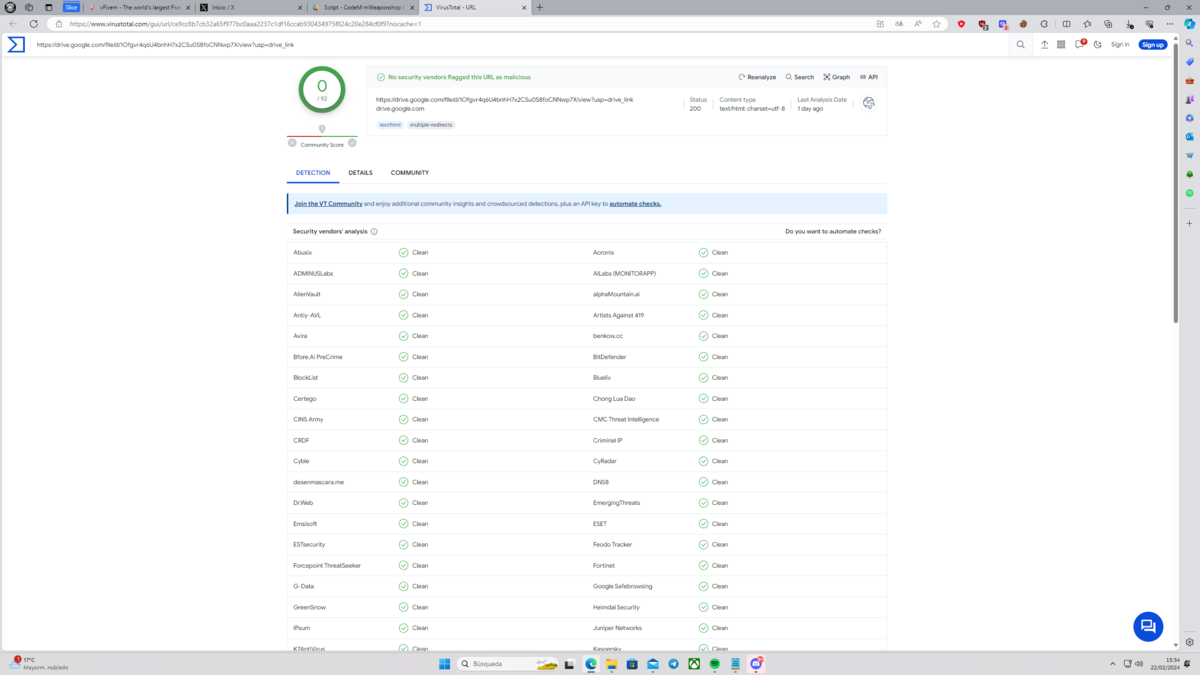The image size is (1200, 675).
Task: Click Search in analysis header
Action: coord(800,77)
